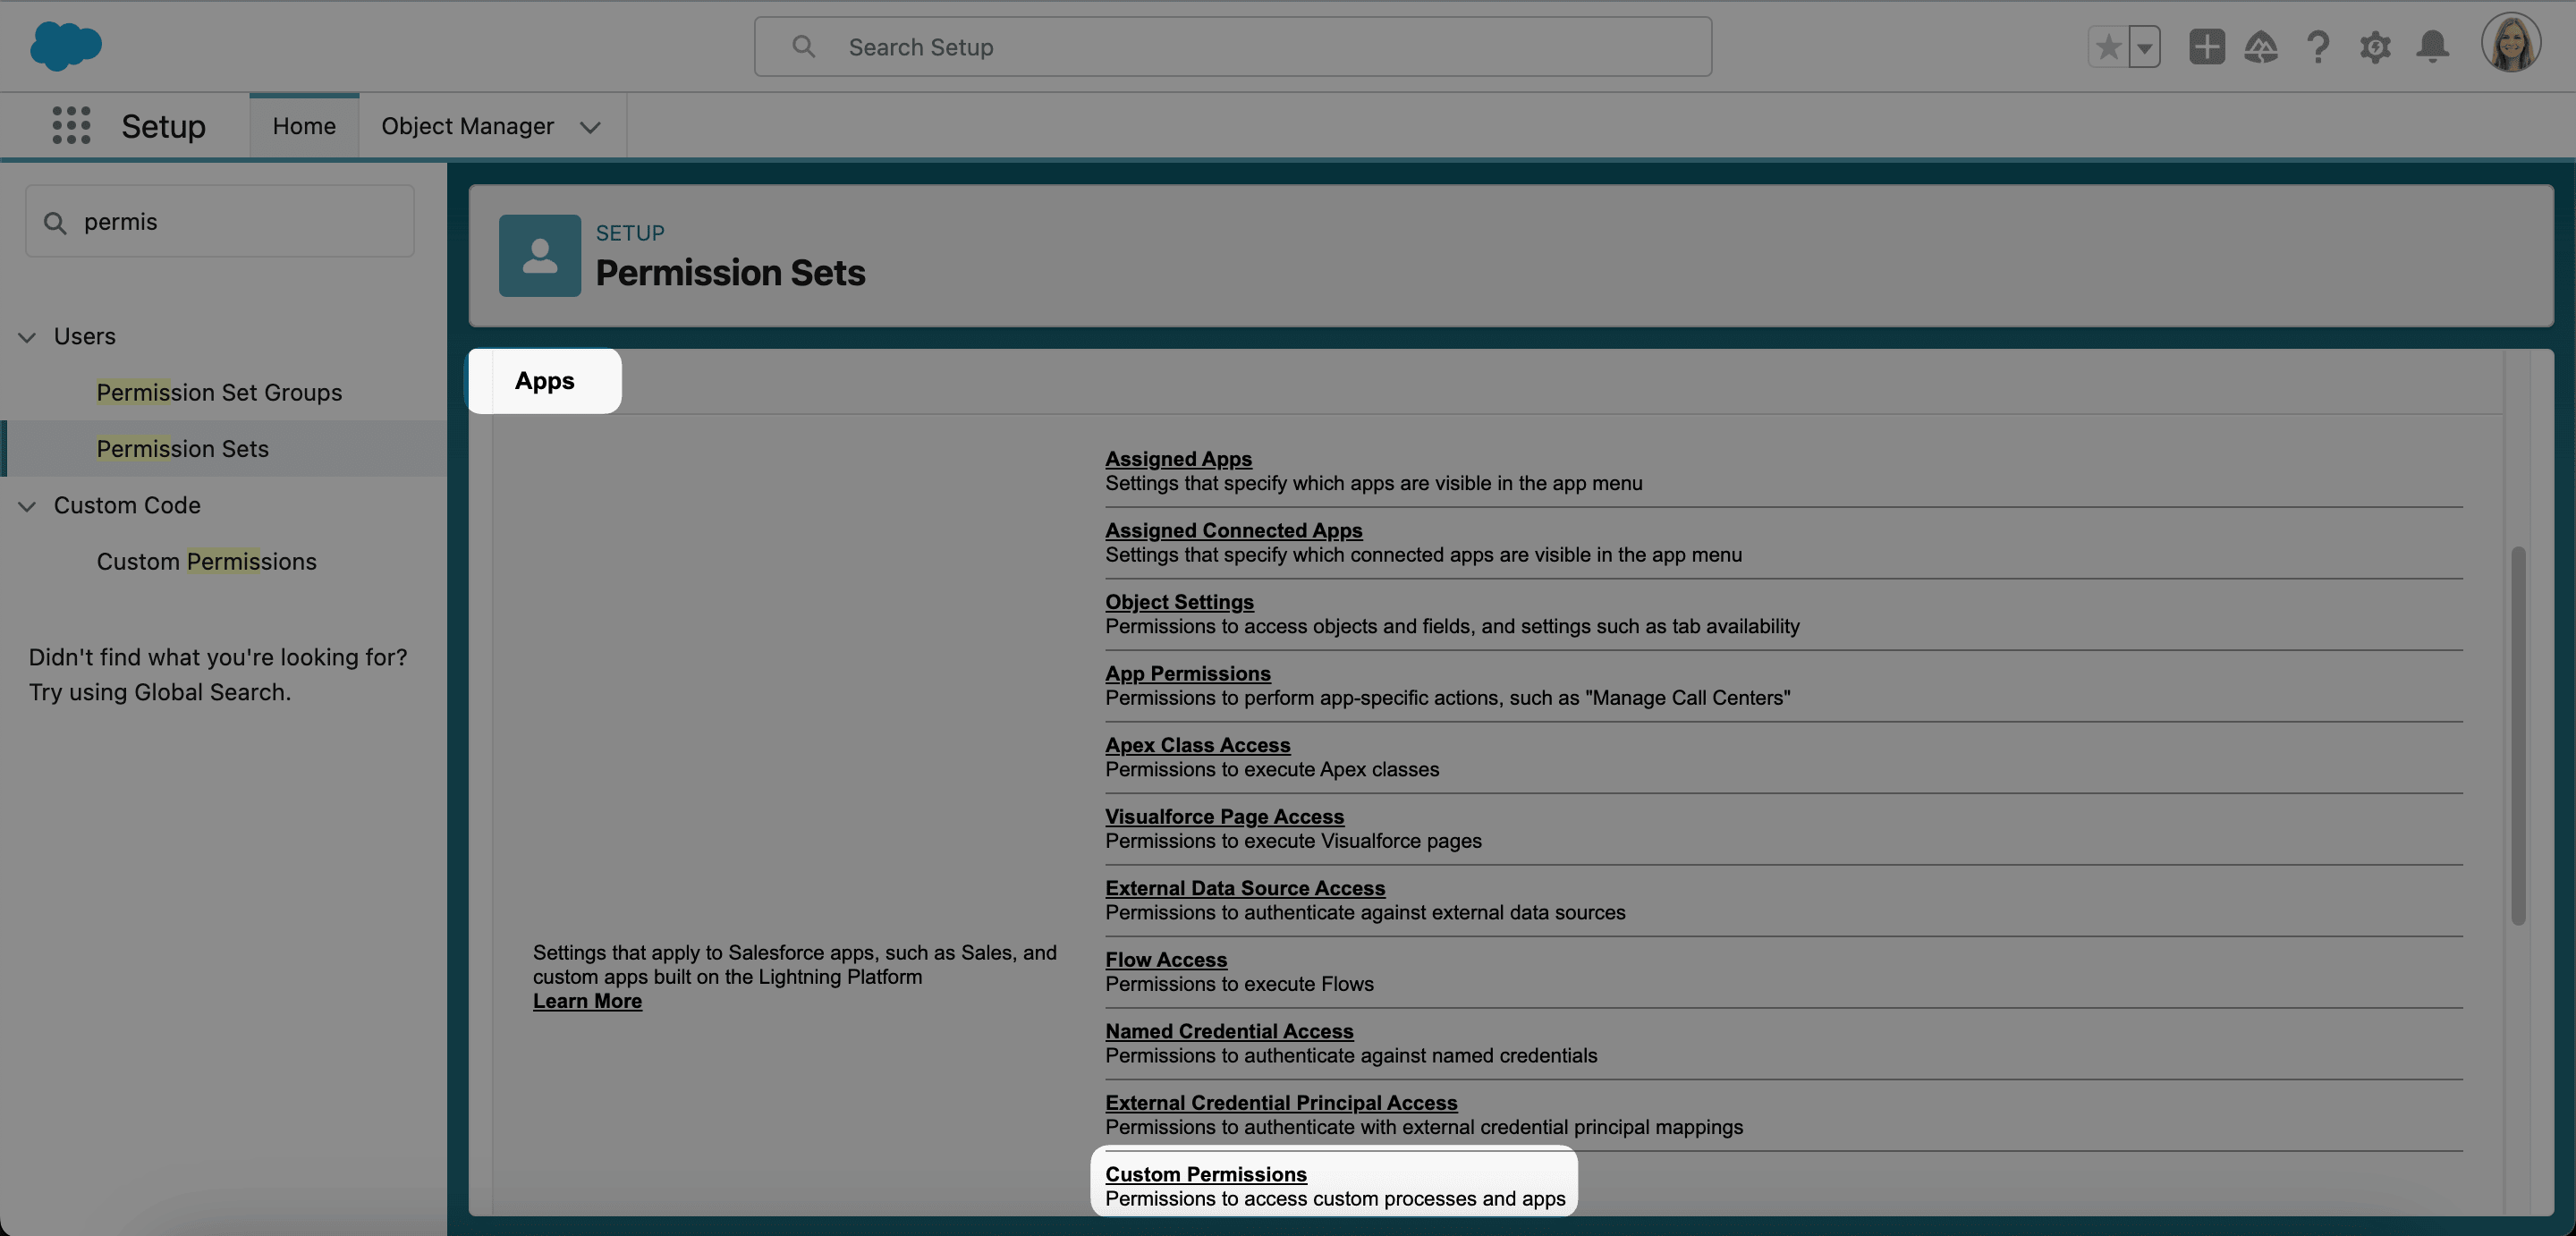Open the Named Credential Access link
This screenshot has width=2576, height=1236.
(x=1229, y=1030)
